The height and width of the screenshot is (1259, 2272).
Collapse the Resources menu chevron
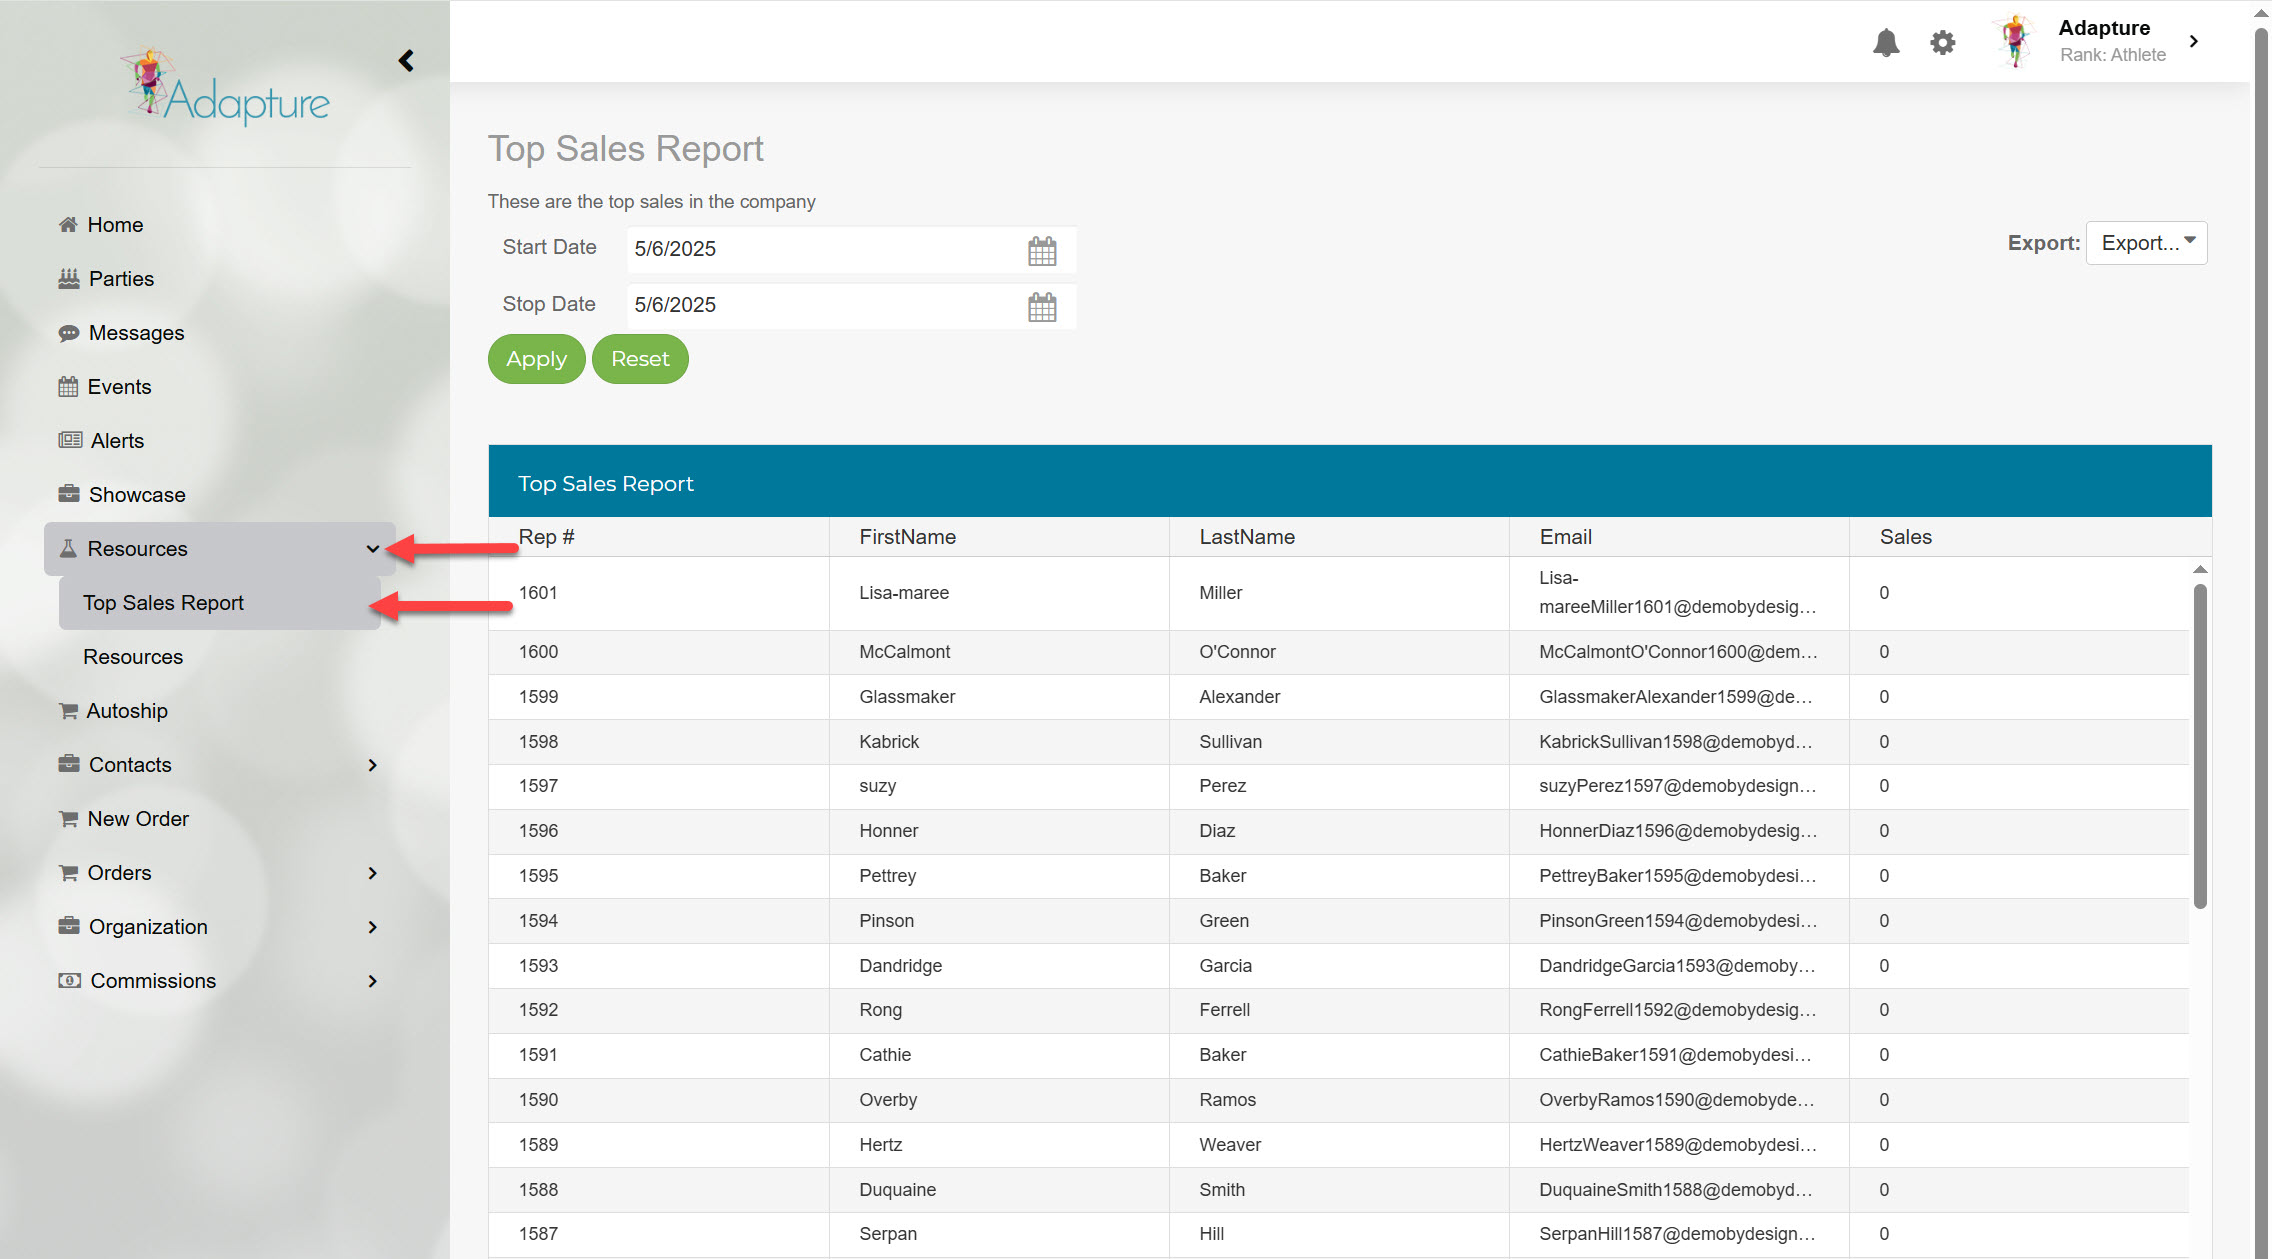(x=373, y=549)
